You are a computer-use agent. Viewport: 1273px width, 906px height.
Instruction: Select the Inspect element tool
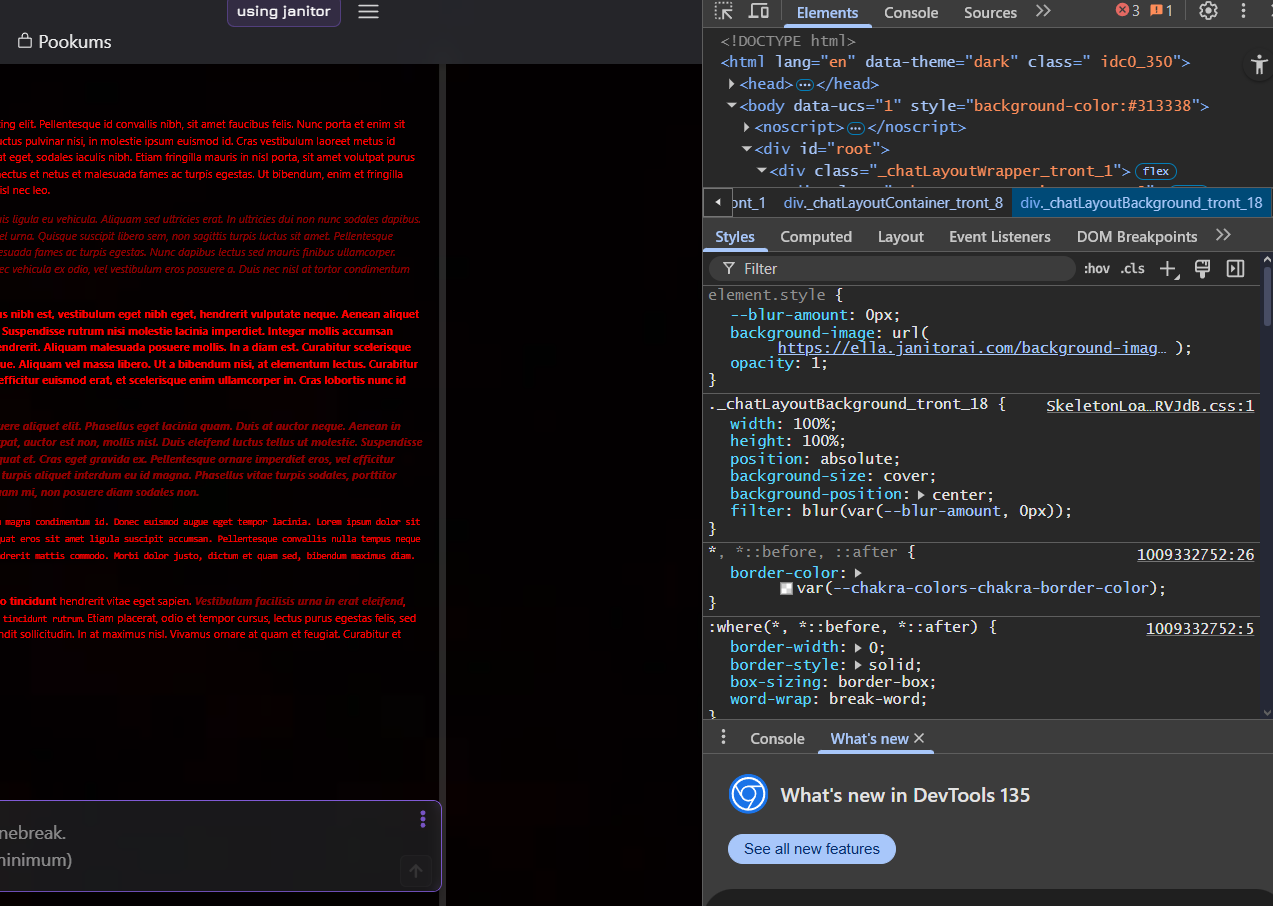pos(722,12)
